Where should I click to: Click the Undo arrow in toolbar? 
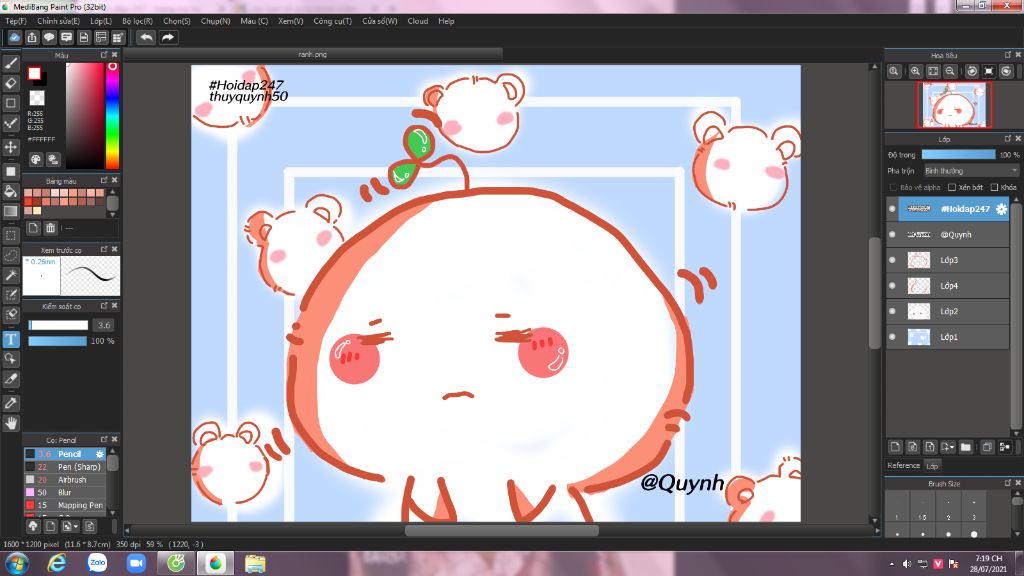coord(146,37)
